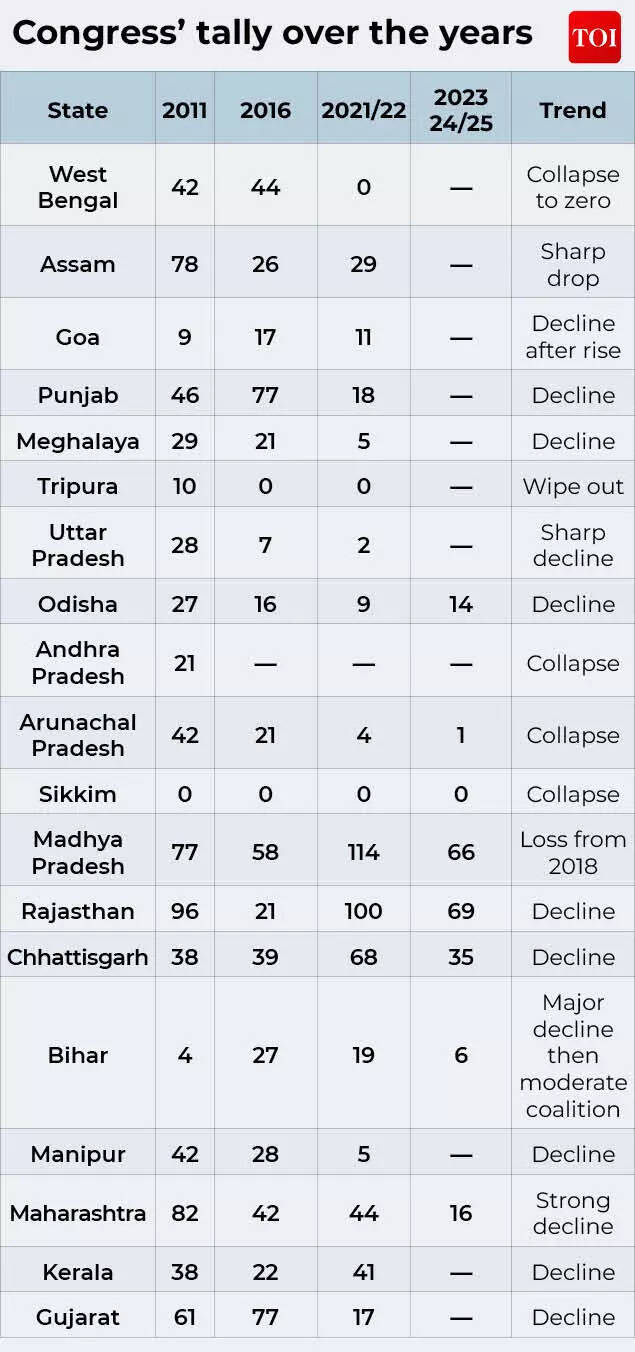Click the 2023 24/25 column header
The image size is (635, 1352).
tap(461, 110)
